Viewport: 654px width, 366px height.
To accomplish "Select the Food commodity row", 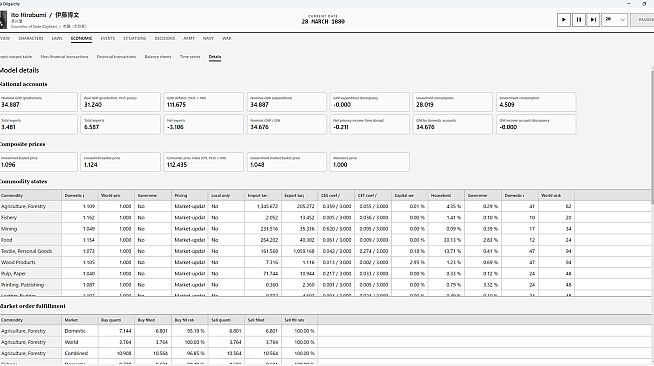I will 325,240.
